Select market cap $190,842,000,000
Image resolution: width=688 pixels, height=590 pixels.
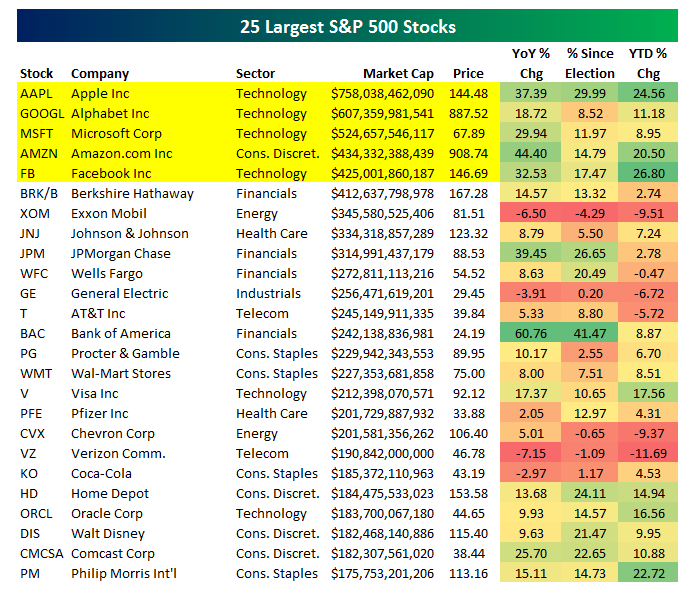(383, 454)
